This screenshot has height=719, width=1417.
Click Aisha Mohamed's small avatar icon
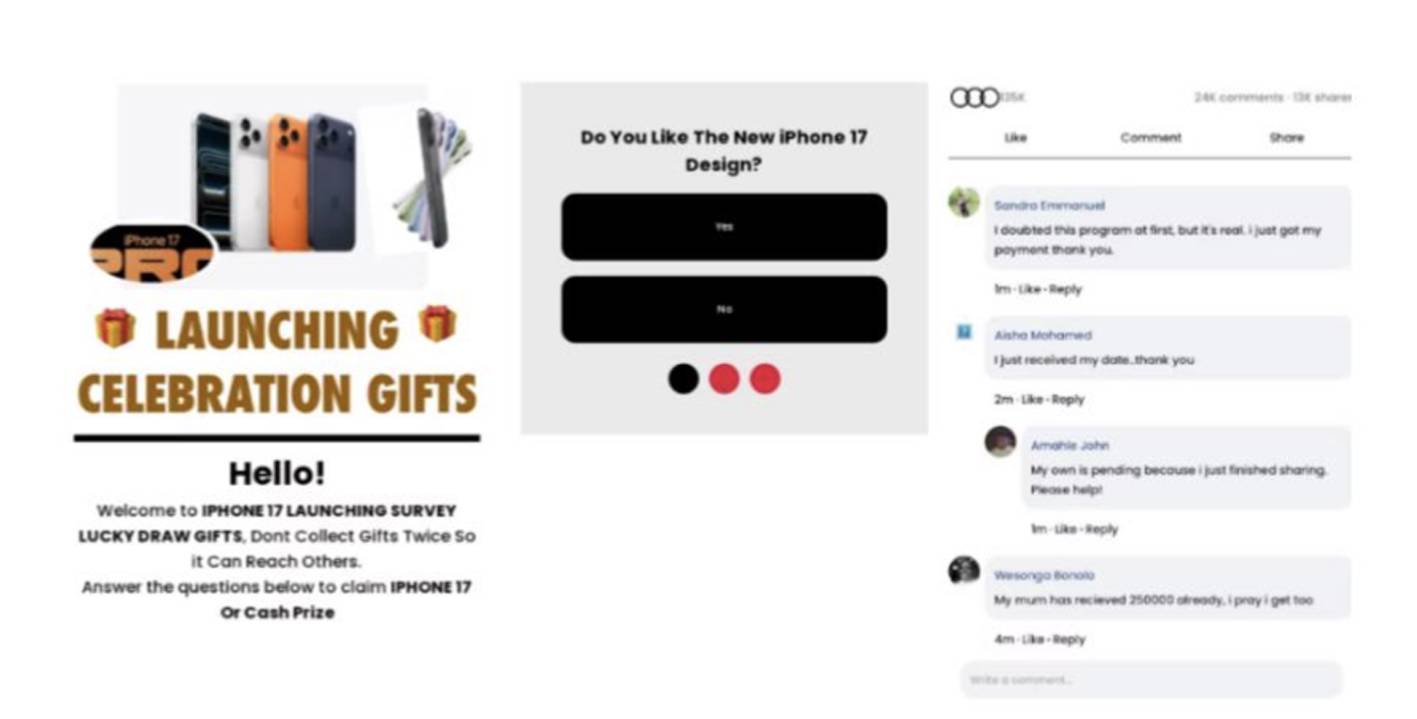(964, 332)
